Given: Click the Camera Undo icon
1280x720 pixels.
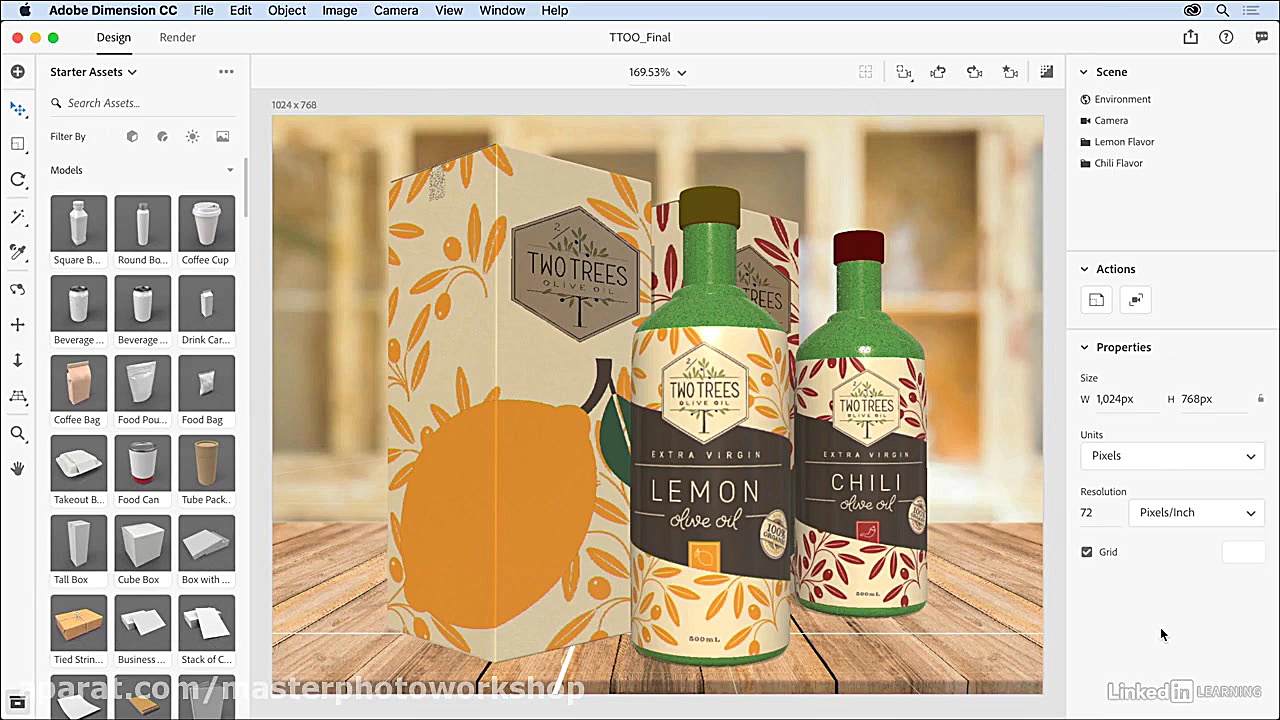Looking at the screenshot, I should coord(938,72).
